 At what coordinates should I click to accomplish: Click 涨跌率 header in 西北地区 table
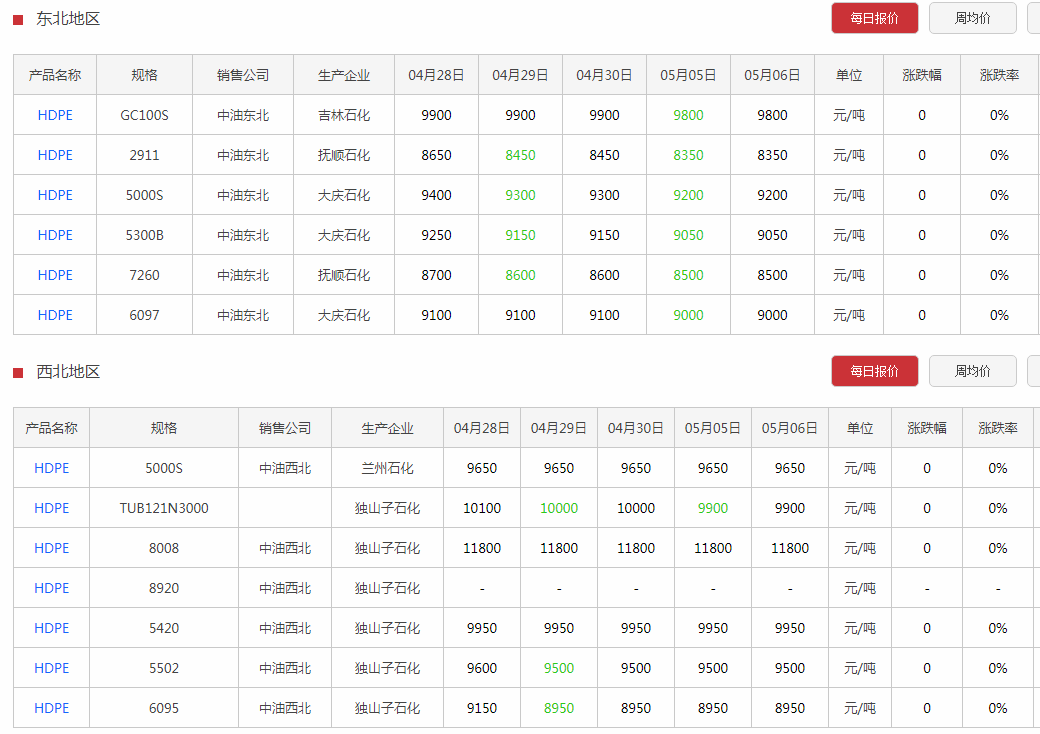(x=998, y=428)
